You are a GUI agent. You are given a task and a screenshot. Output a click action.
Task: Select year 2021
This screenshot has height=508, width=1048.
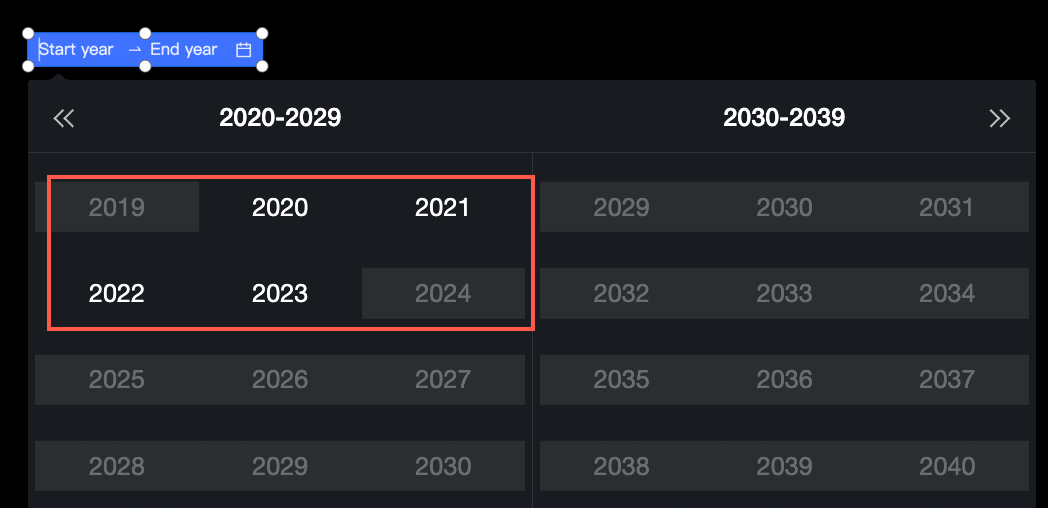pos(442,207)
